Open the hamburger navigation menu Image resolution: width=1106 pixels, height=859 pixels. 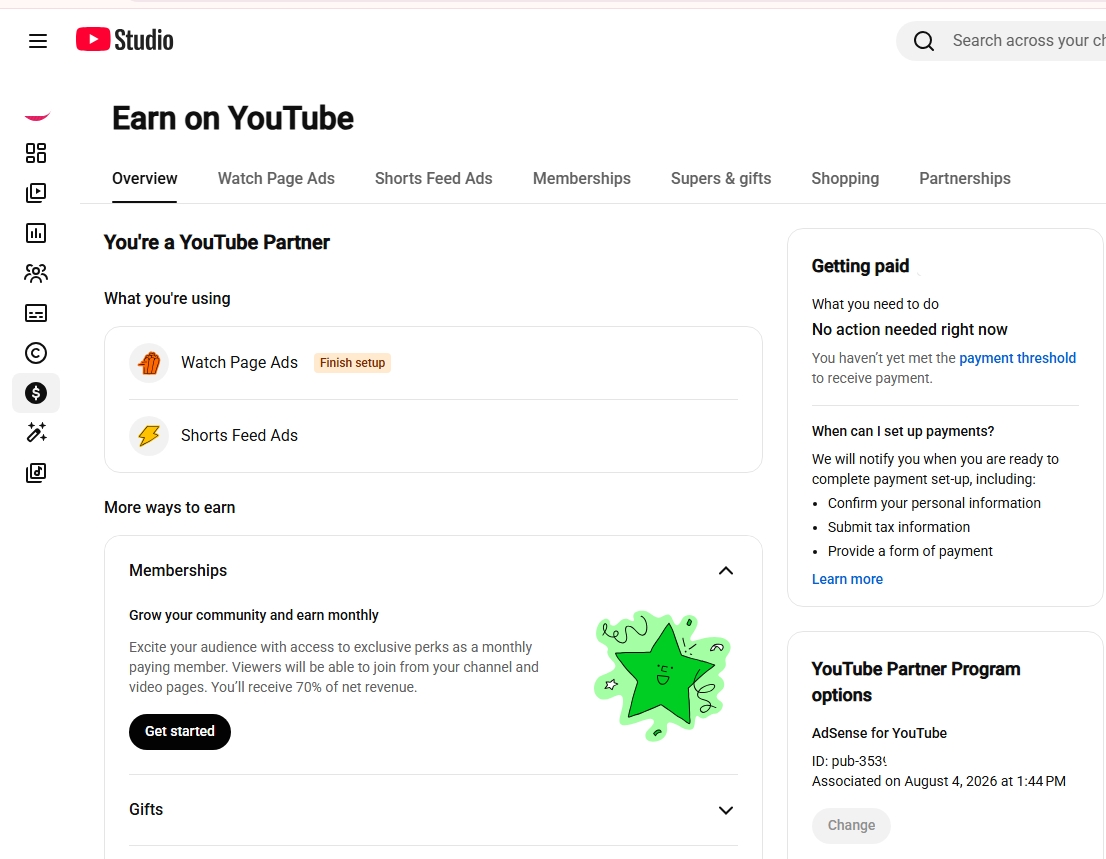pos(38,41)
